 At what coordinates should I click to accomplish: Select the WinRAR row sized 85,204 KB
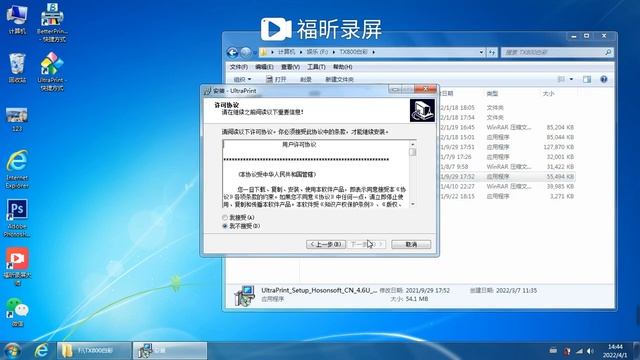pyautogui.click(x=508, y=127)
